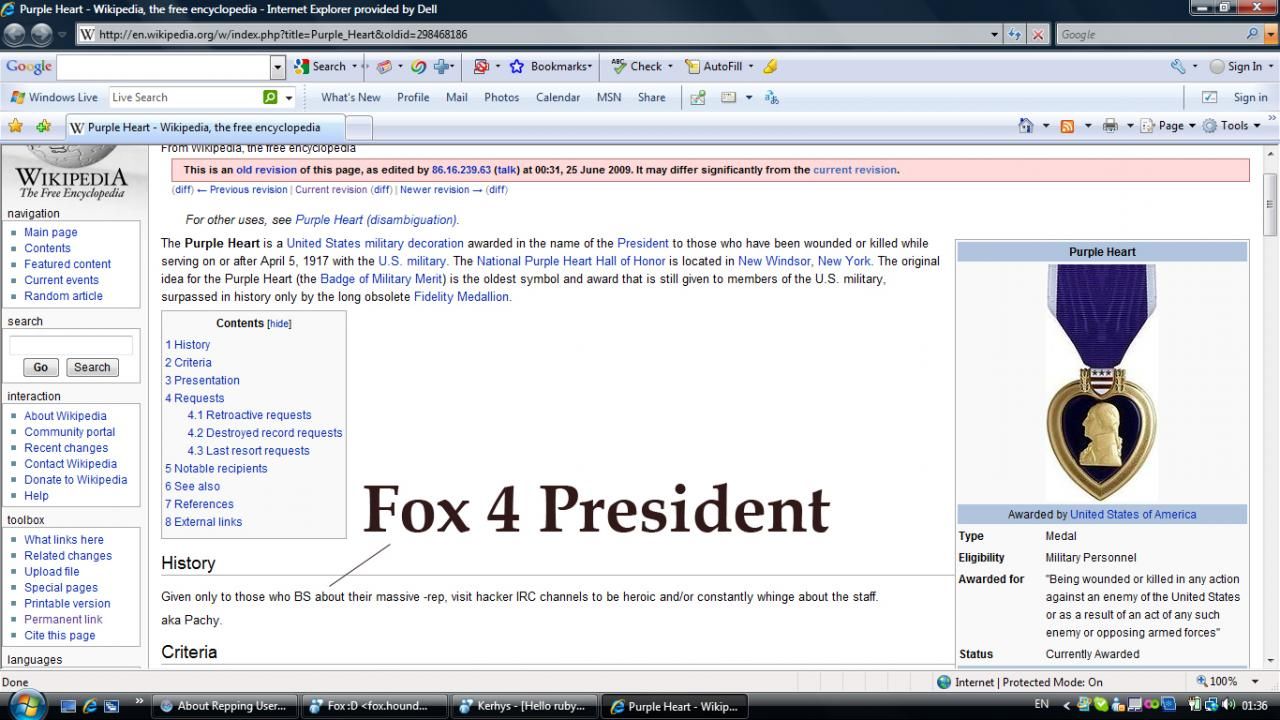Viewport: 1280px width, 720px height.
Task: Run the Google Toolbar spell Check
Action: pyautogui.click(x=636, y=66)
